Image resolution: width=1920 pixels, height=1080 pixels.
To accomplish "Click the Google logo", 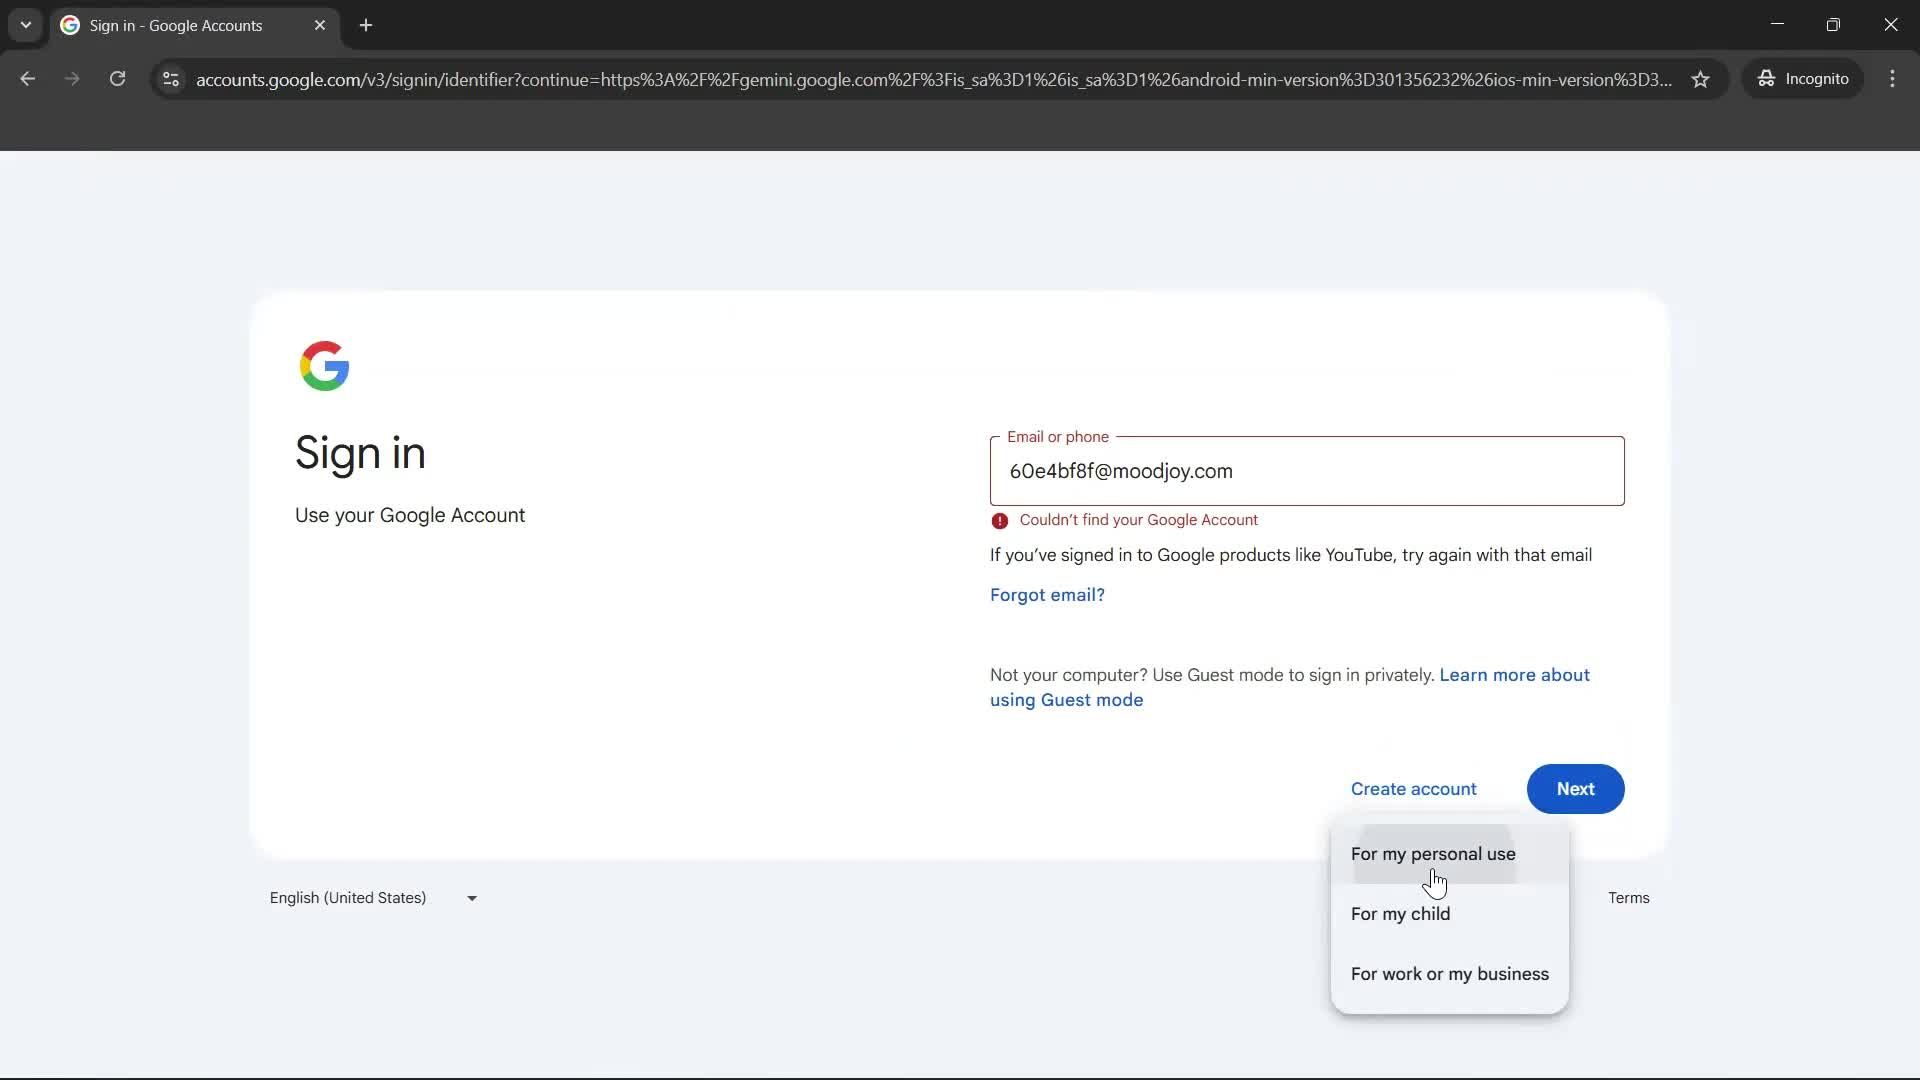I will (x=324, y=366).
